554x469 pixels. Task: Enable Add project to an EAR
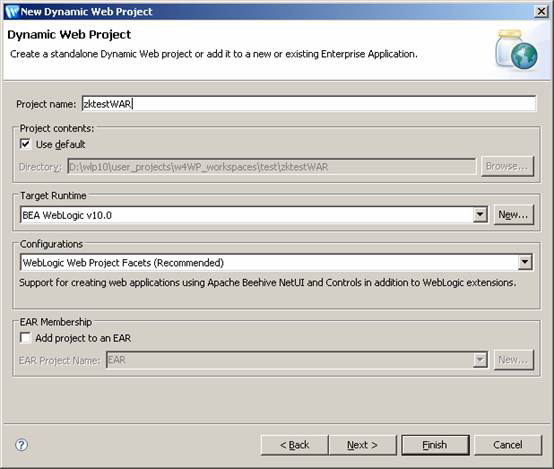(25, 338)
